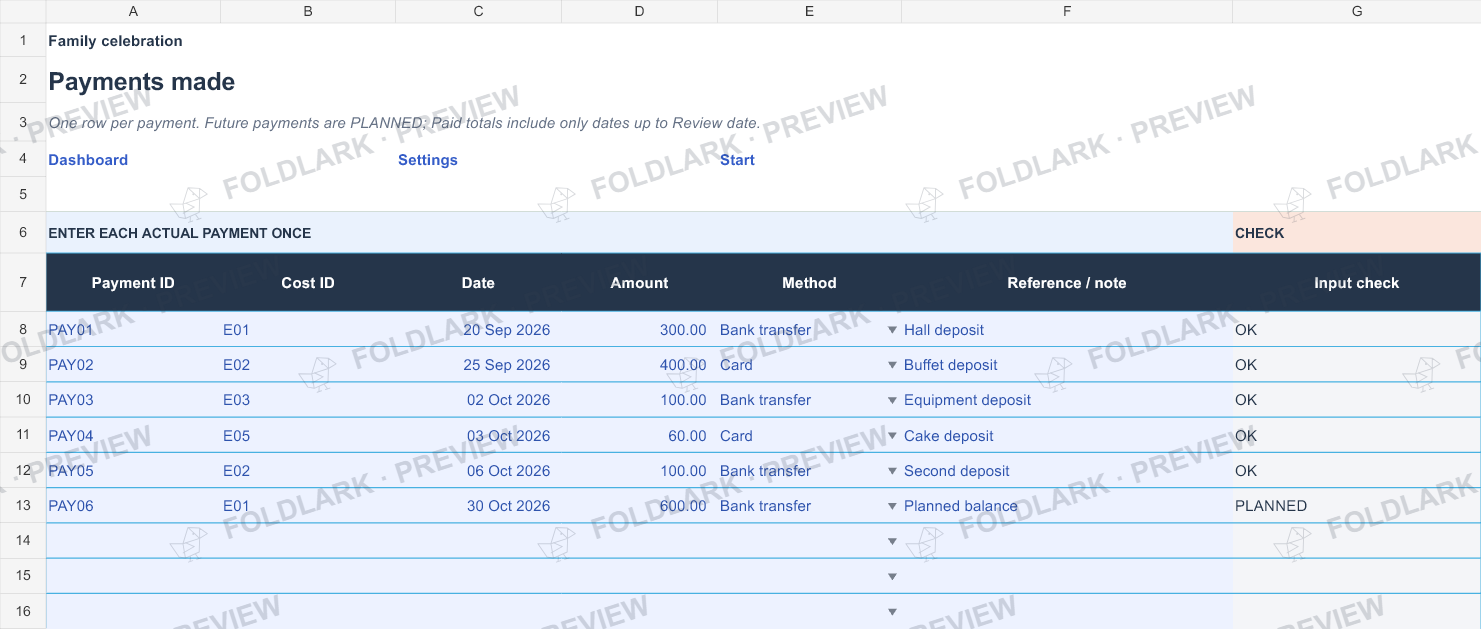The height and width of the screenshot is (629, 1481).
Task: Click the Payments made title
Action: (142, 82)
